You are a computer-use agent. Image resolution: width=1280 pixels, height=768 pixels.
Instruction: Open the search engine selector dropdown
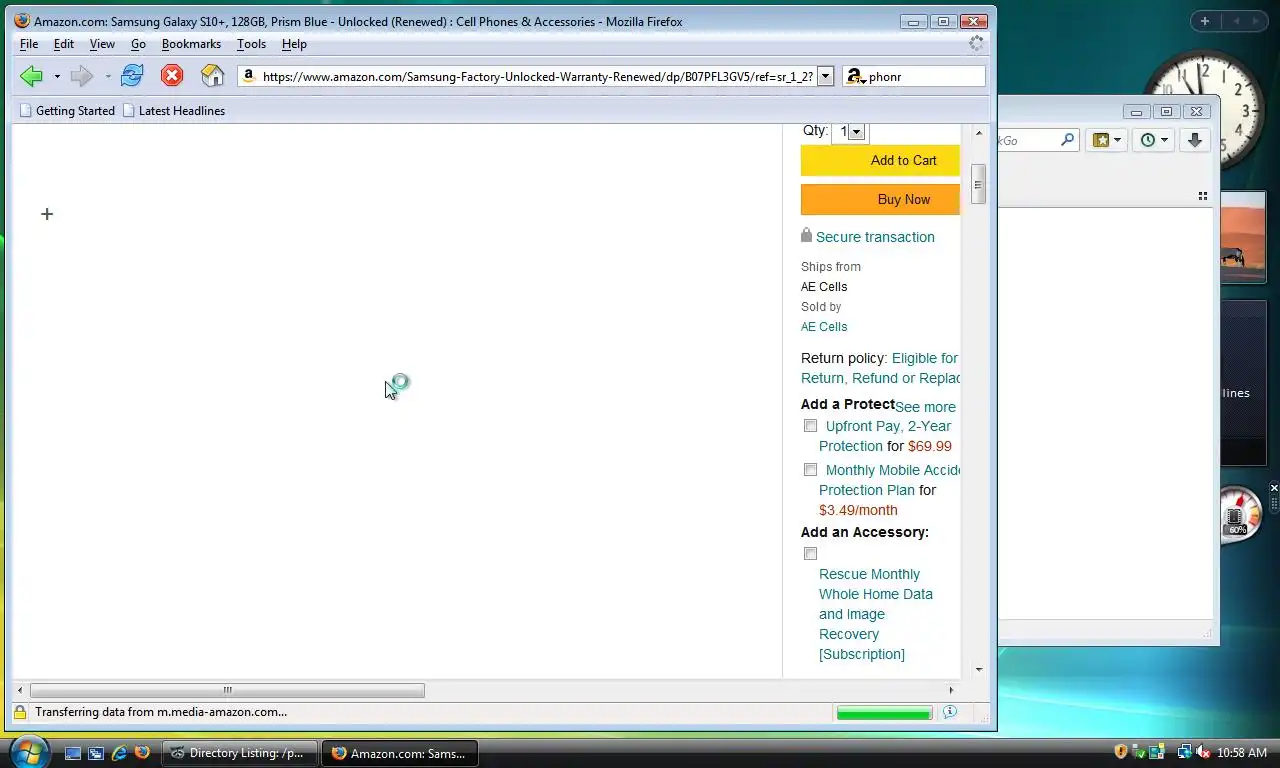pyautogui.click(x=856, y=76)
